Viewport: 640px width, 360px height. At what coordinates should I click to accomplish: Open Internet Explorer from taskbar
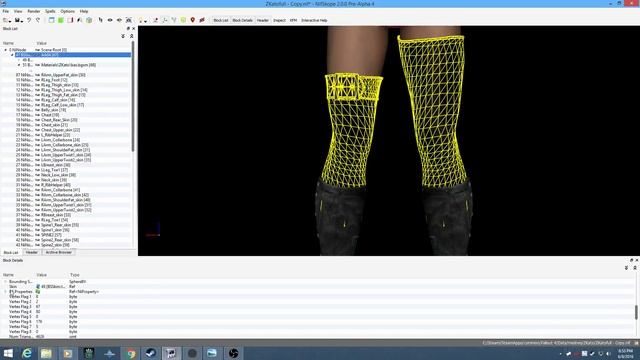click(27, 353)
